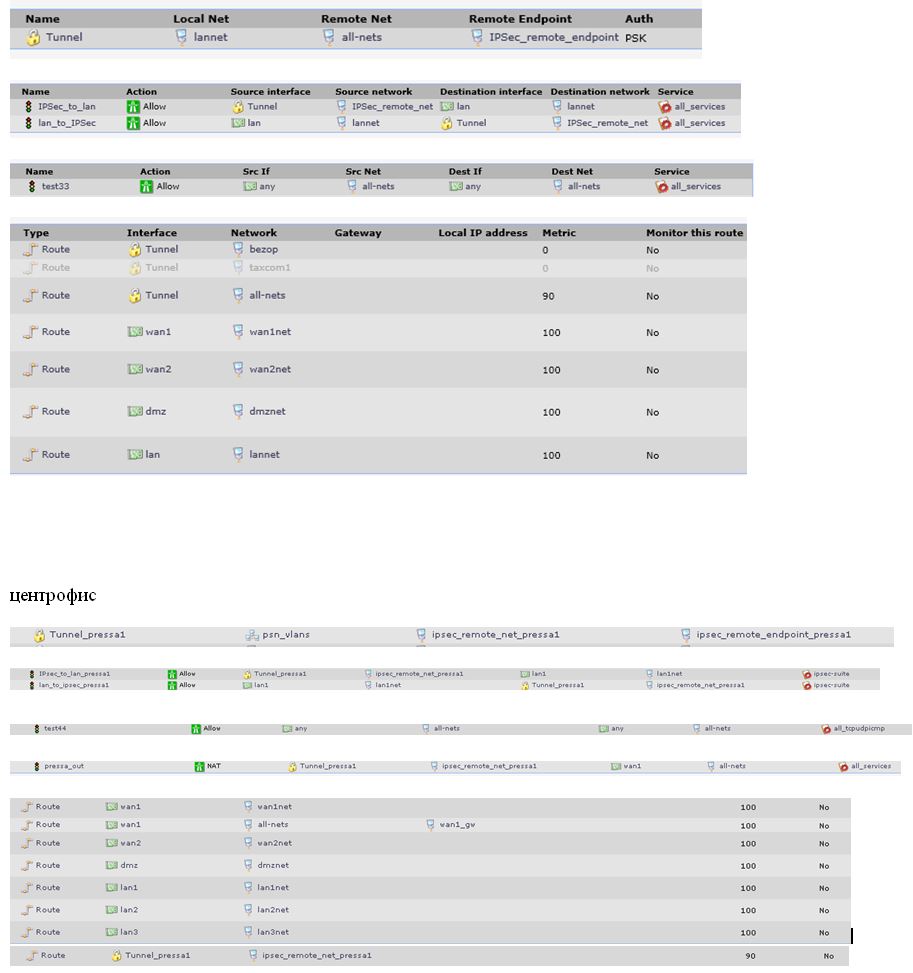This screenshot has width=913, height=973.
Task: Click the traffic-light icon of the lan_to_IPSec rule
Action: tap(28, 123)
